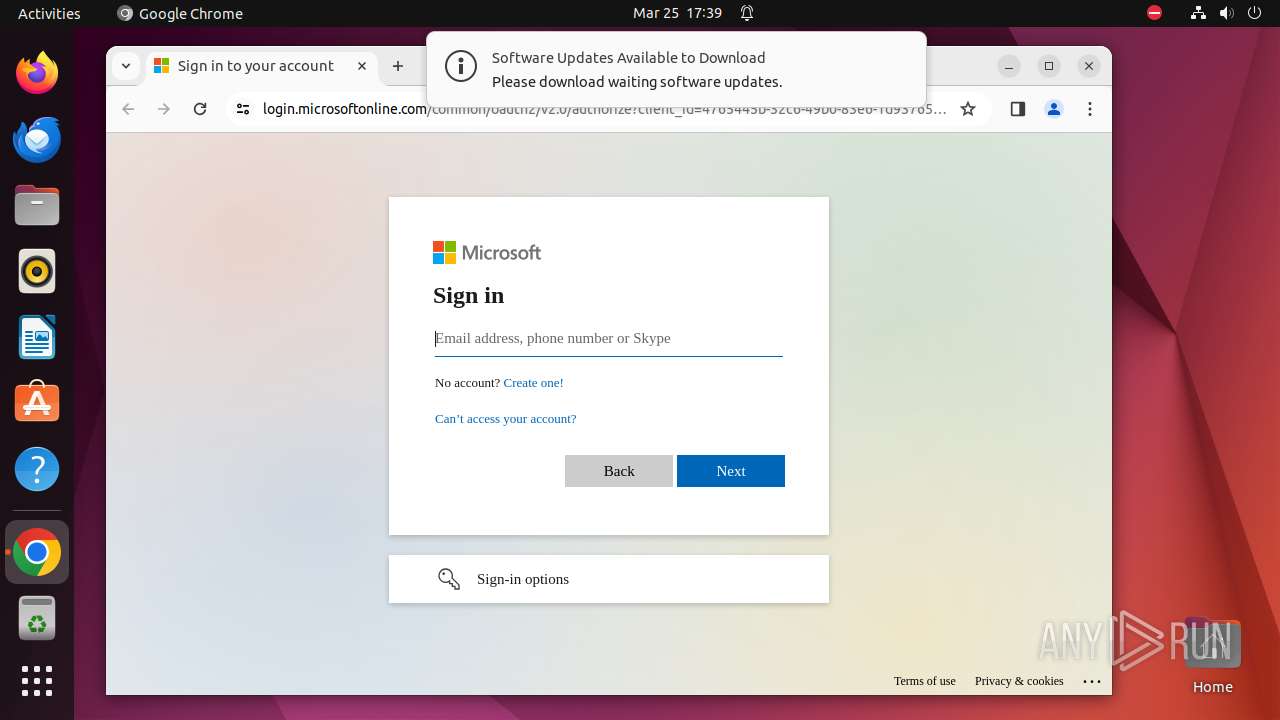Image resolution: width=1280 pixels, height=720 pixels.
Task: Open the Google Chrome app menu in top bar
Action: coord(180,13)
